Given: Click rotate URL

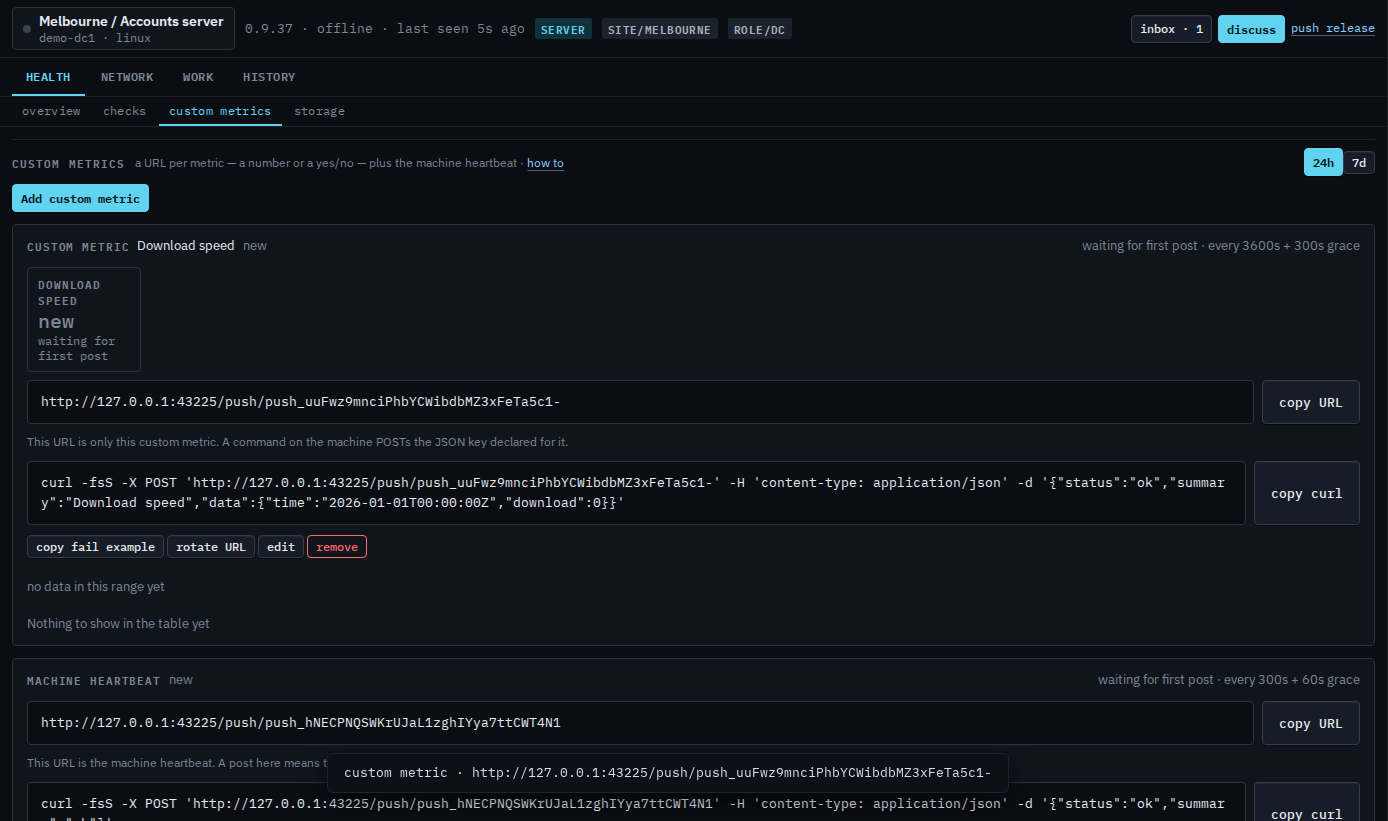Looking at the screenshot, I should click(x=211, y=547).
